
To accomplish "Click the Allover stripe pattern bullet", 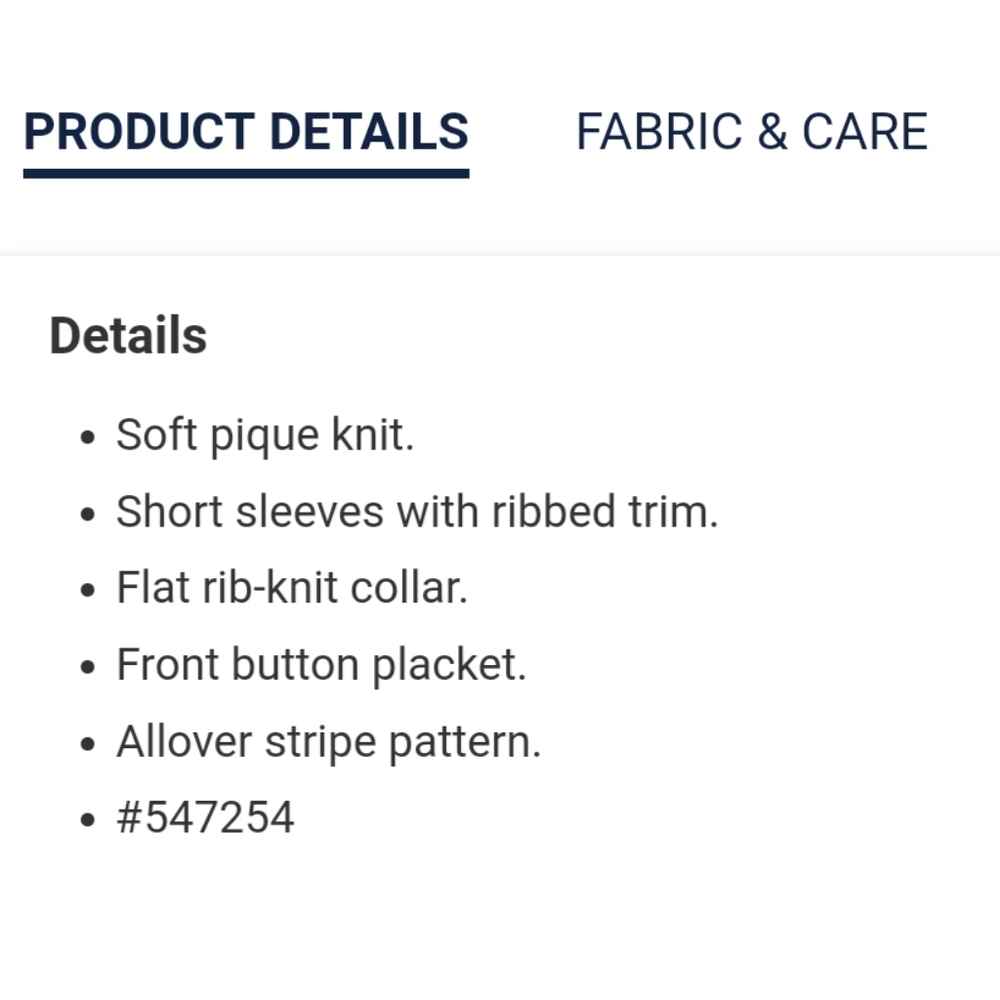I will tap(329, 741).
